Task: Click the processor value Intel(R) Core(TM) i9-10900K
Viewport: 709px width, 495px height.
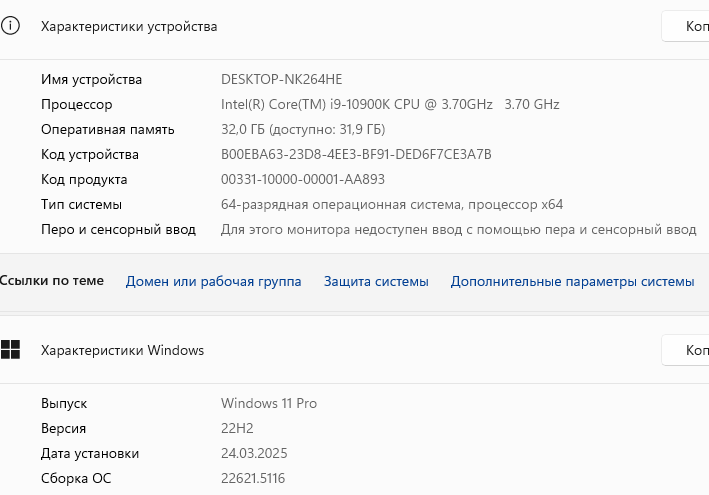Action: pyautogui.click(x=390, y=104)
